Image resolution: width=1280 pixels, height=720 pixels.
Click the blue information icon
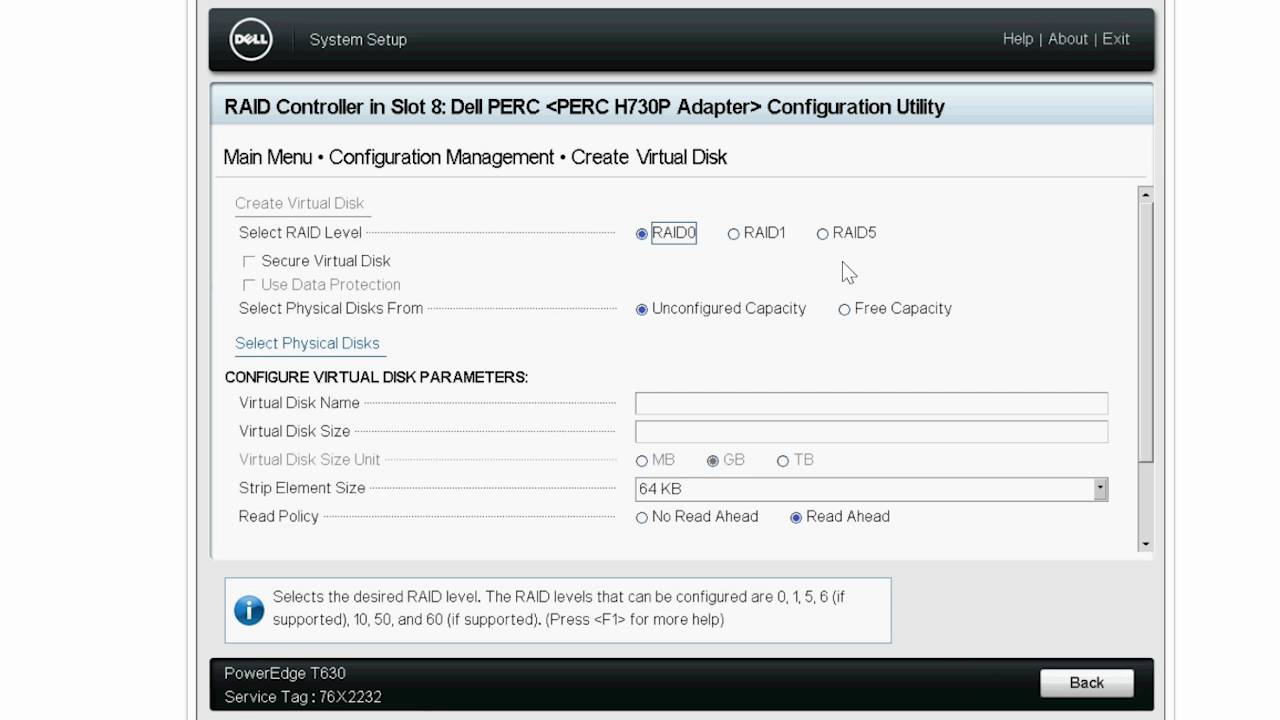coord(249,609)
